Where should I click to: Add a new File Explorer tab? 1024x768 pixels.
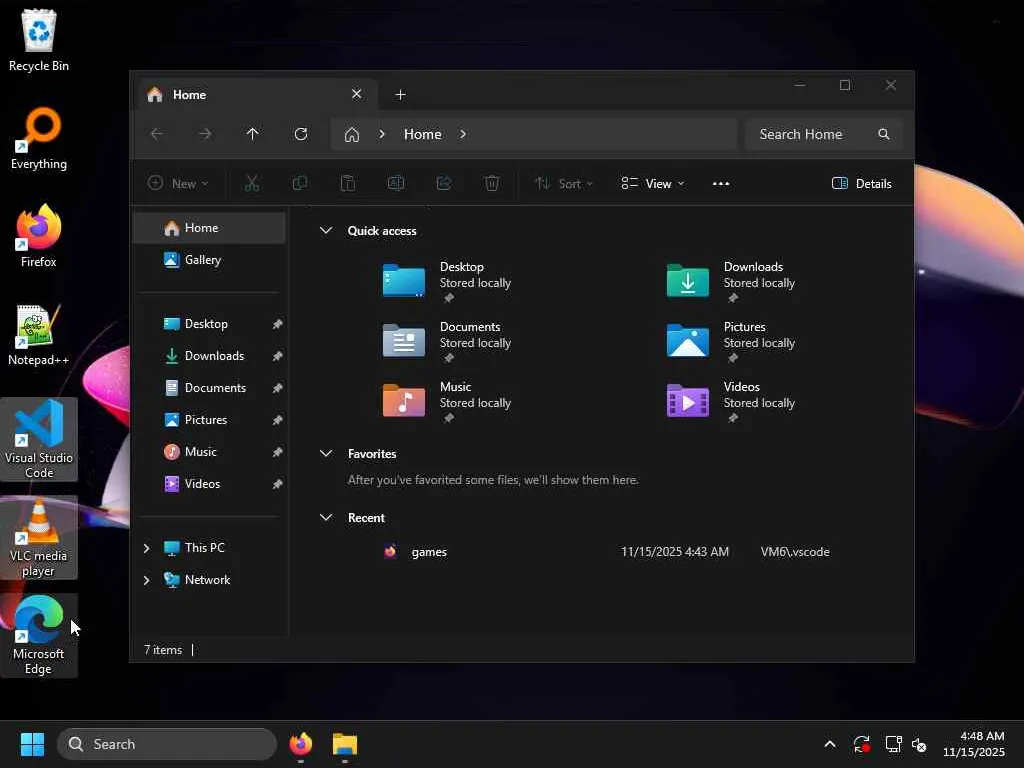point(400,95)
